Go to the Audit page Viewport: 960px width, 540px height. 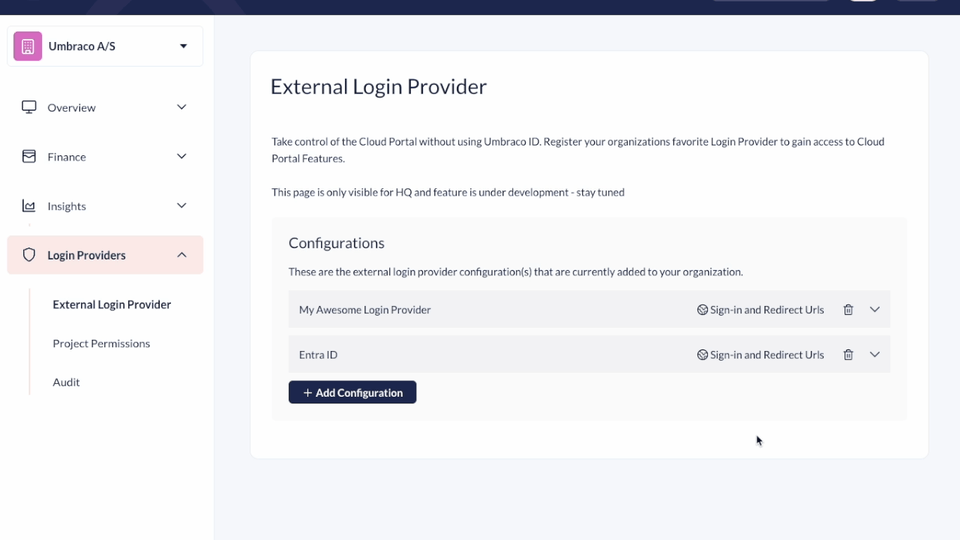tap(66, 382)
